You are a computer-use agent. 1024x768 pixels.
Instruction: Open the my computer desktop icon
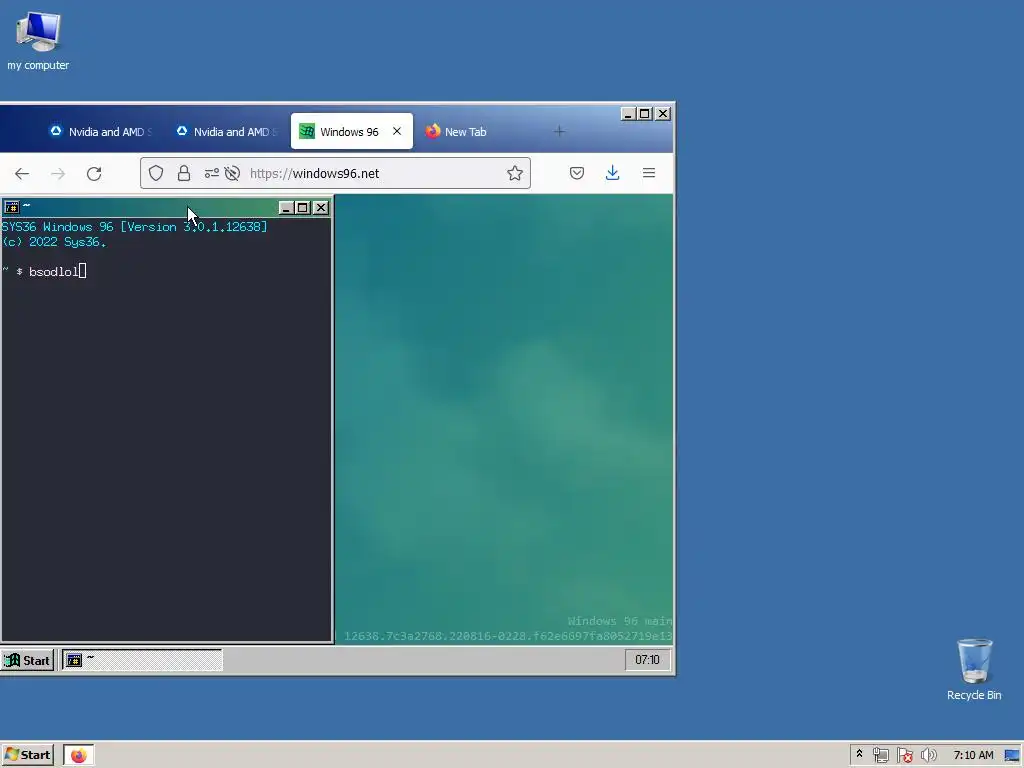(x=38, y=40)
